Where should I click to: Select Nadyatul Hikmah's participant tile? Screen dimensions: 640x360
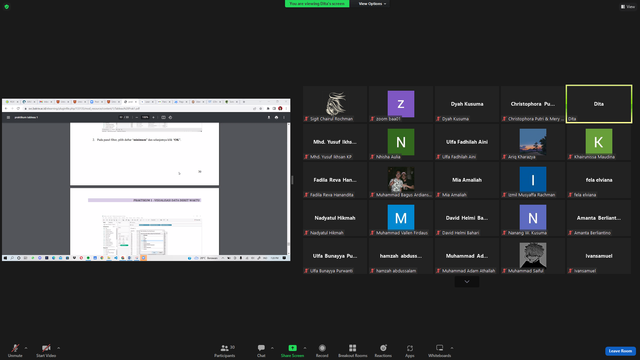pyautogui.click(x=335, y=218)
